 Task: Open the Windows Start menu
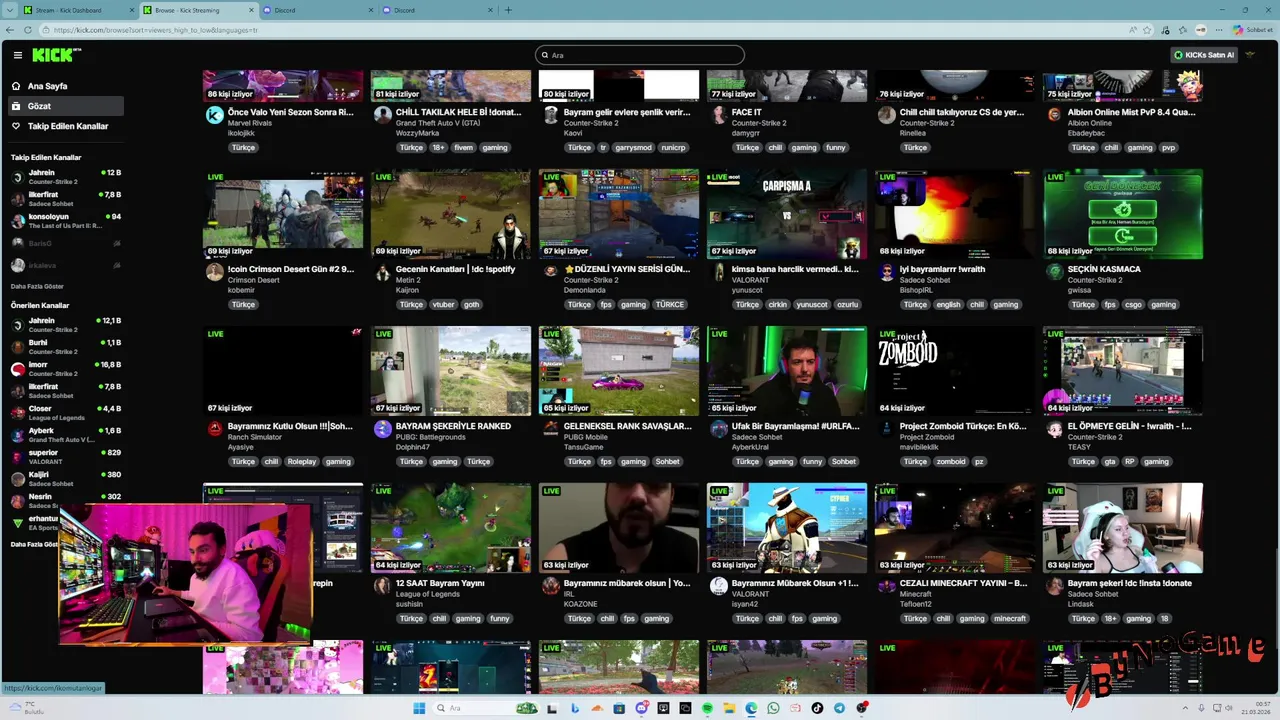point(419,708)
